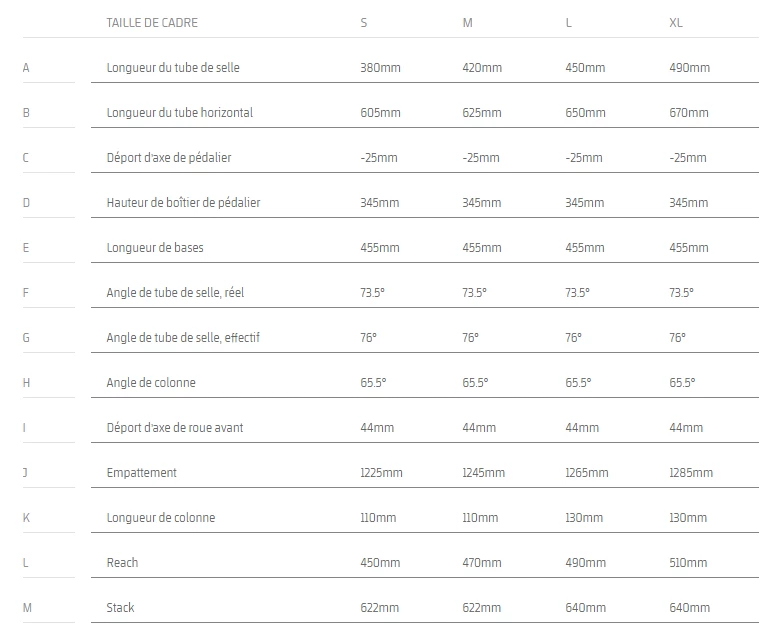Select the M size column header
The width and height of the screenshot is (774, 638).
(x=467, y=22)
